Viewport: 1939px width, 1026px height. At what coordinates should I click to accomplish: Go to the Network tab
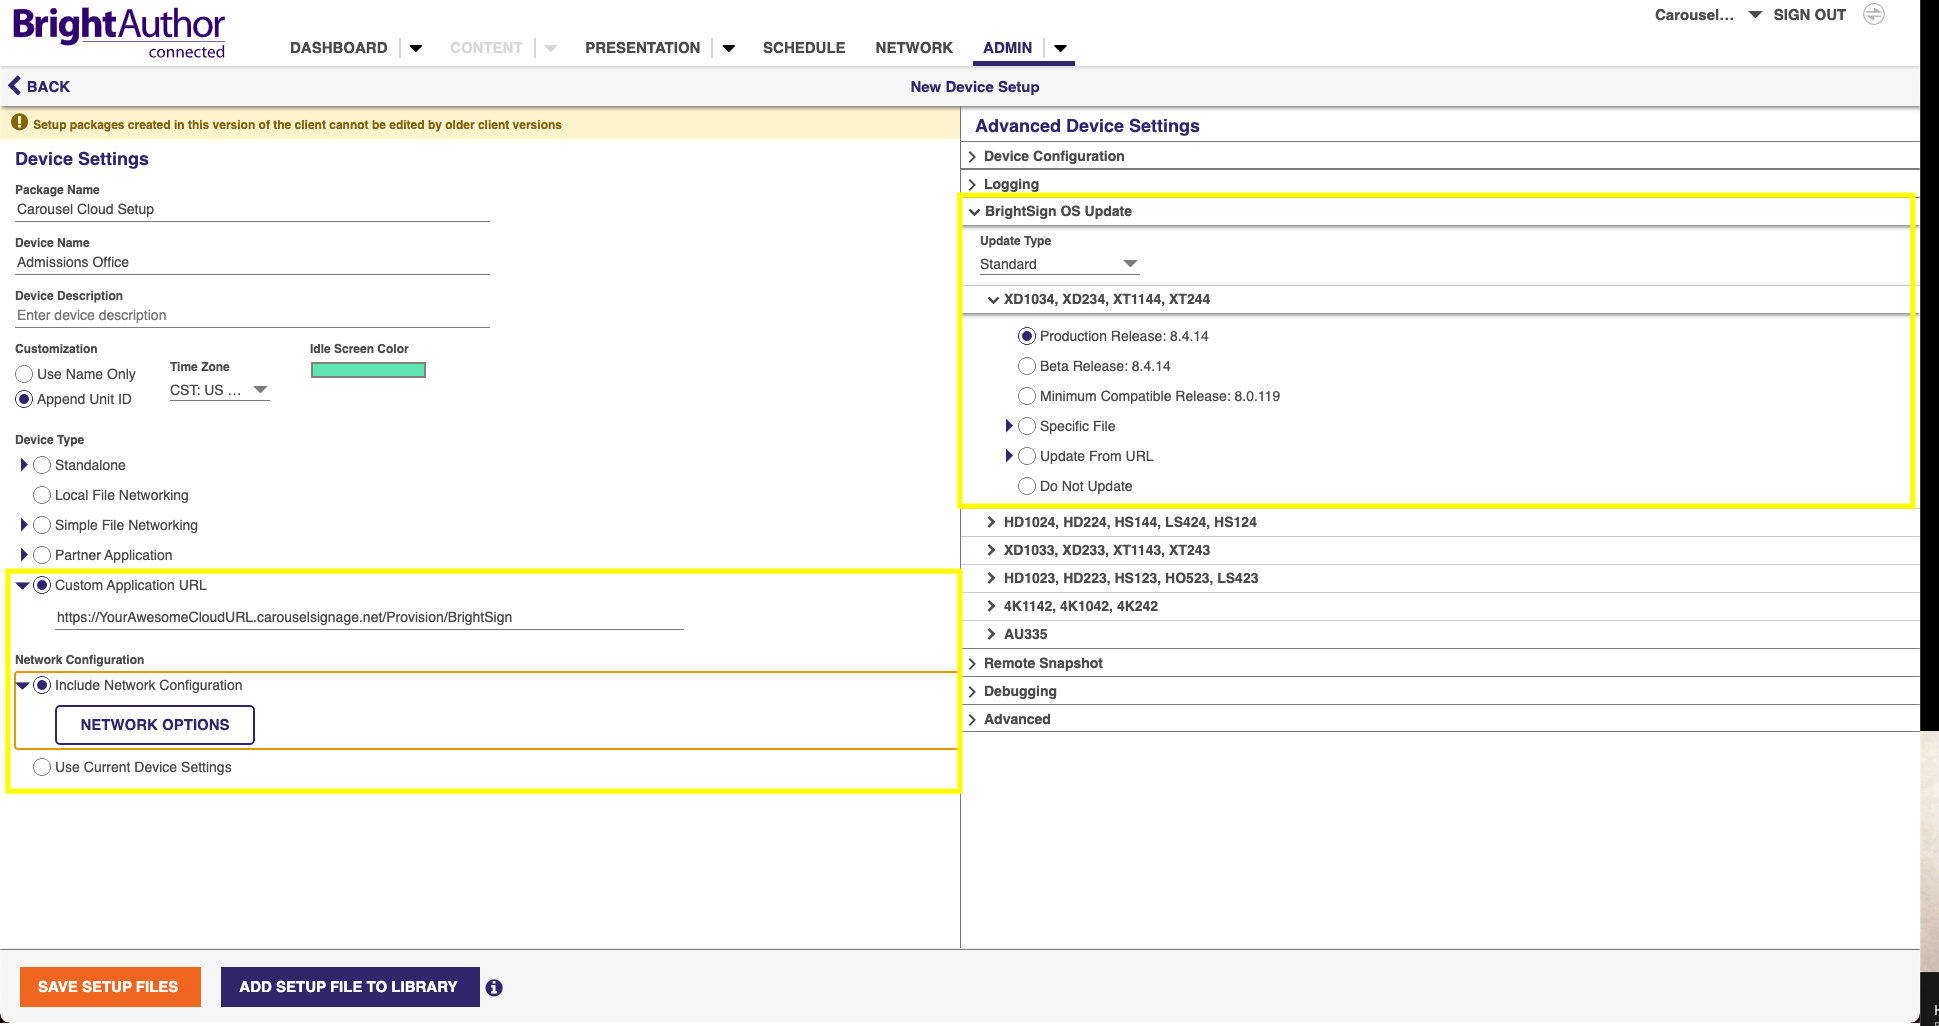click(x=914, y=48)
